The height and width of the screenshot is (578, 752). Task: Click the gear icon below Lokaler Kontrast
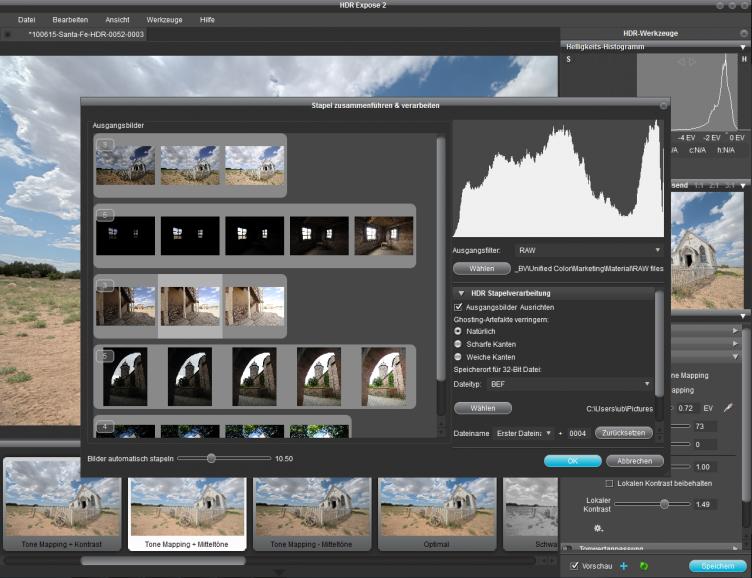(598, 527)
